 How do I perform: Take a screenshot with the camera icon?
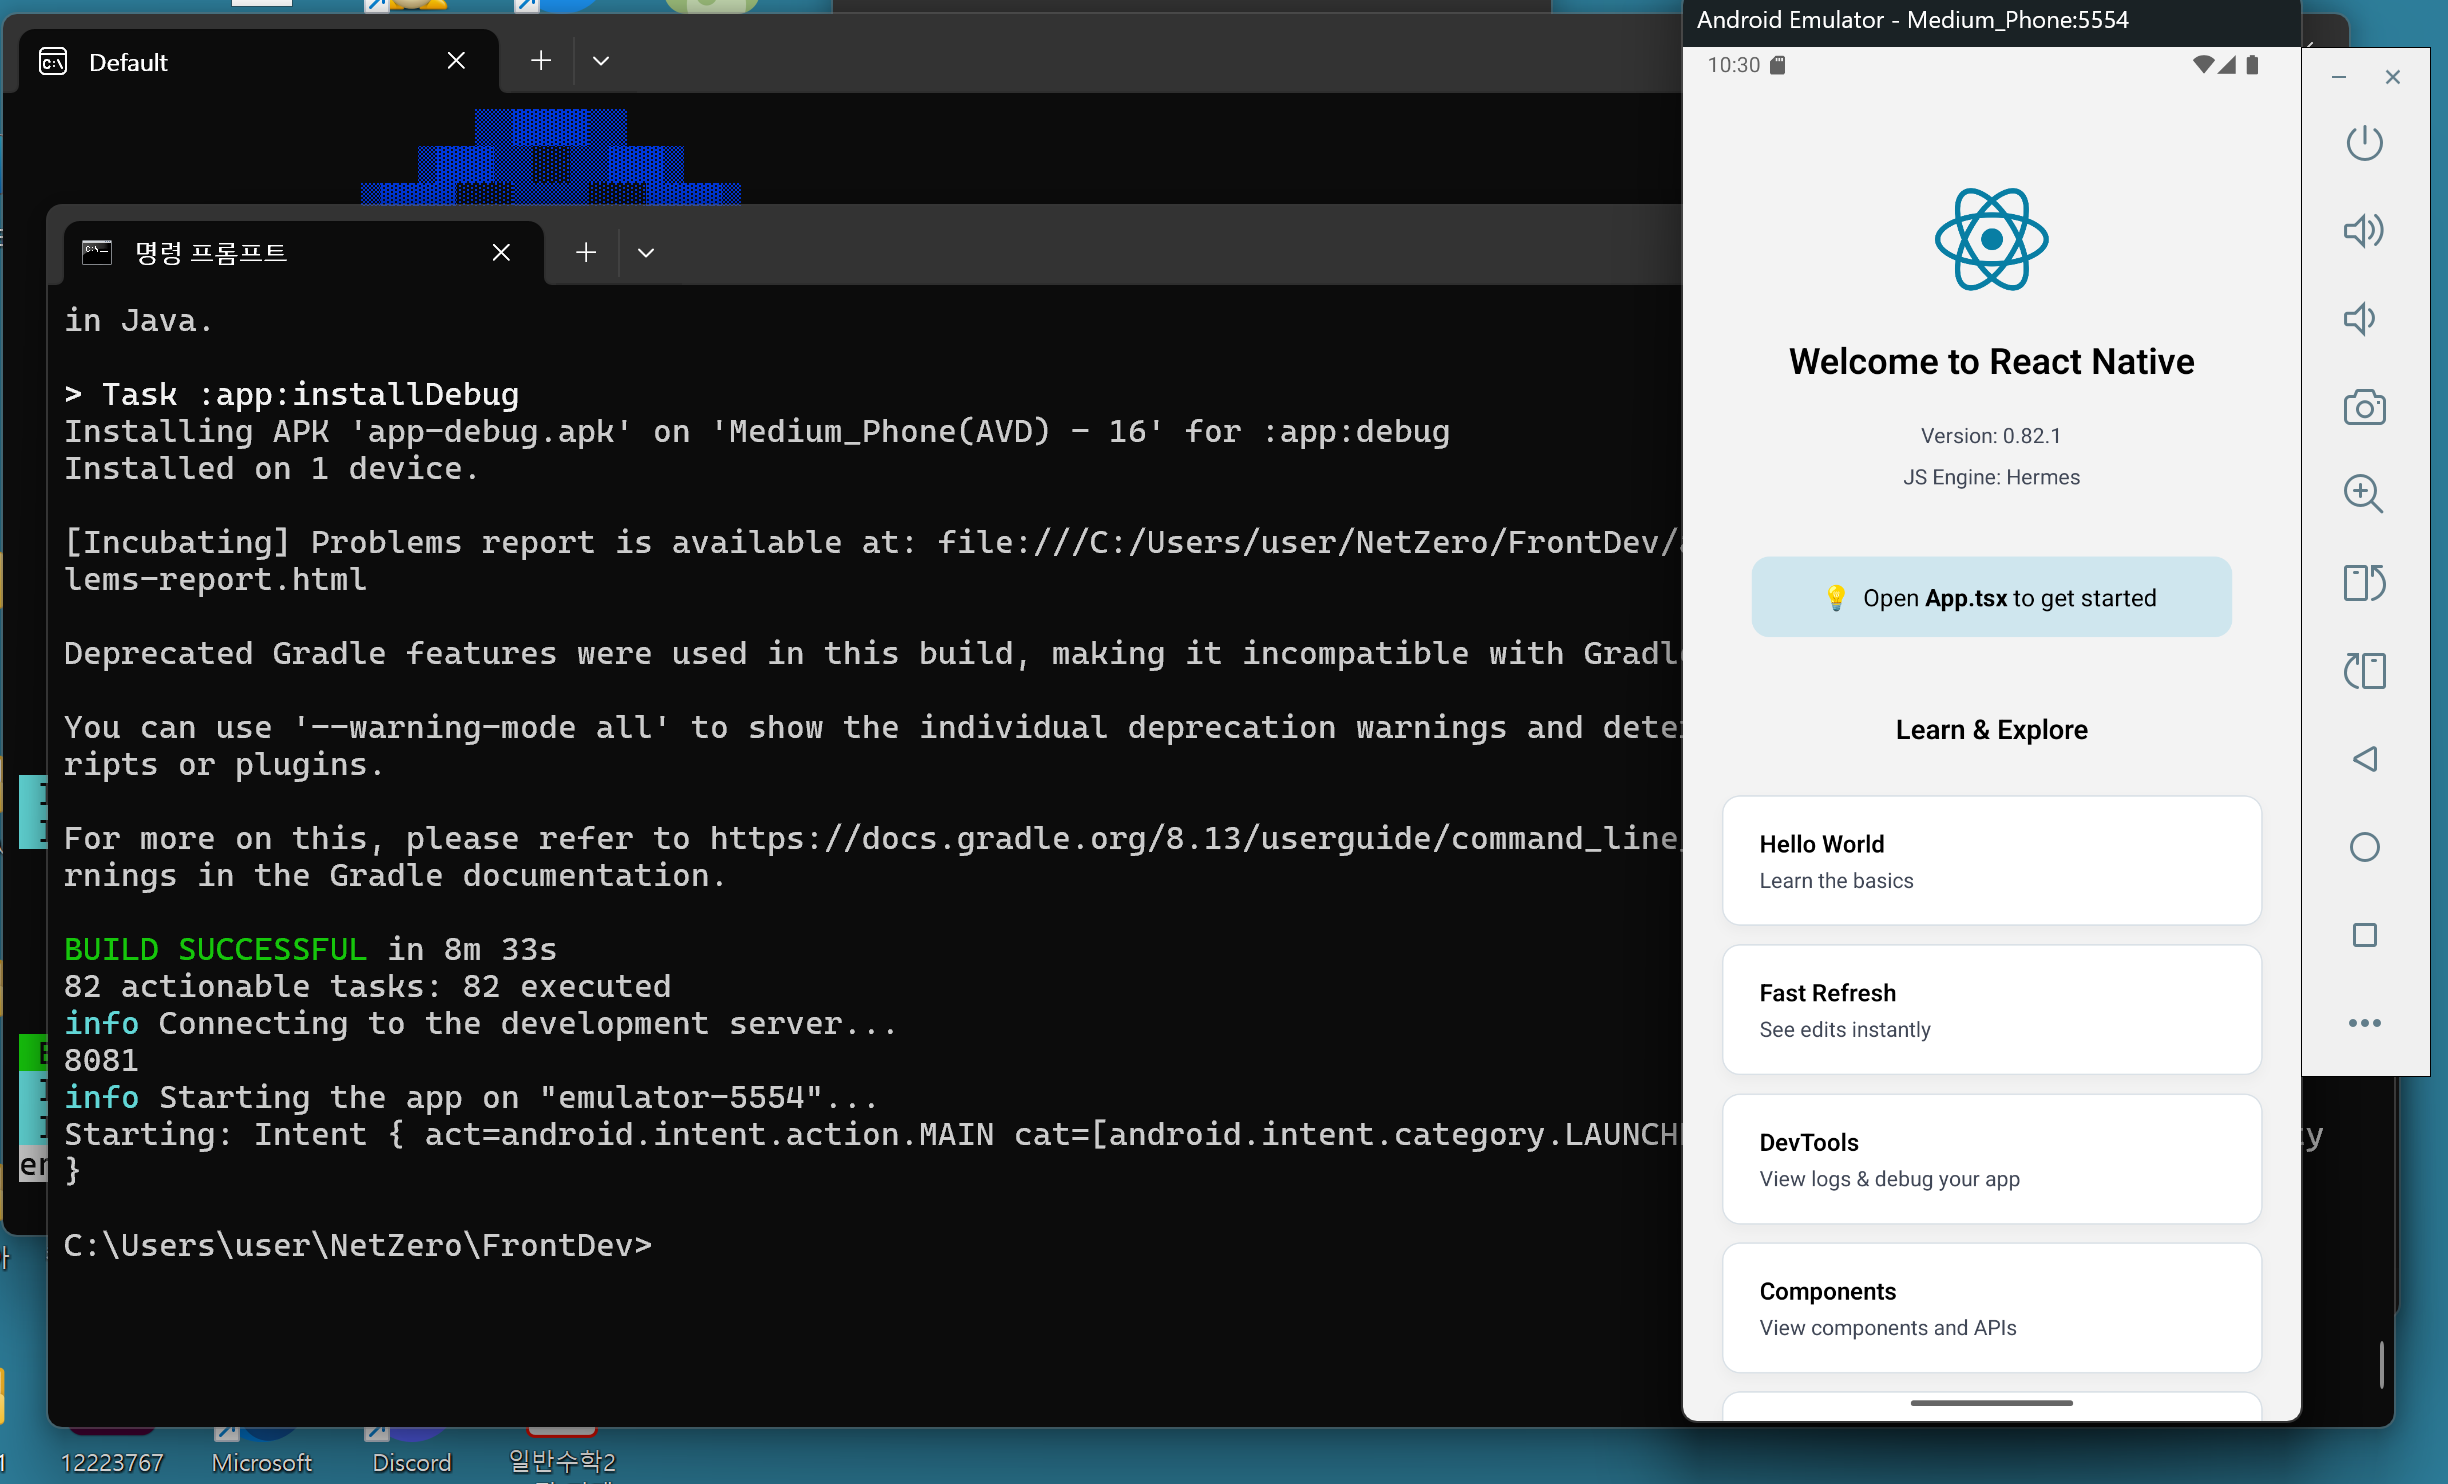click(2364, 407)
